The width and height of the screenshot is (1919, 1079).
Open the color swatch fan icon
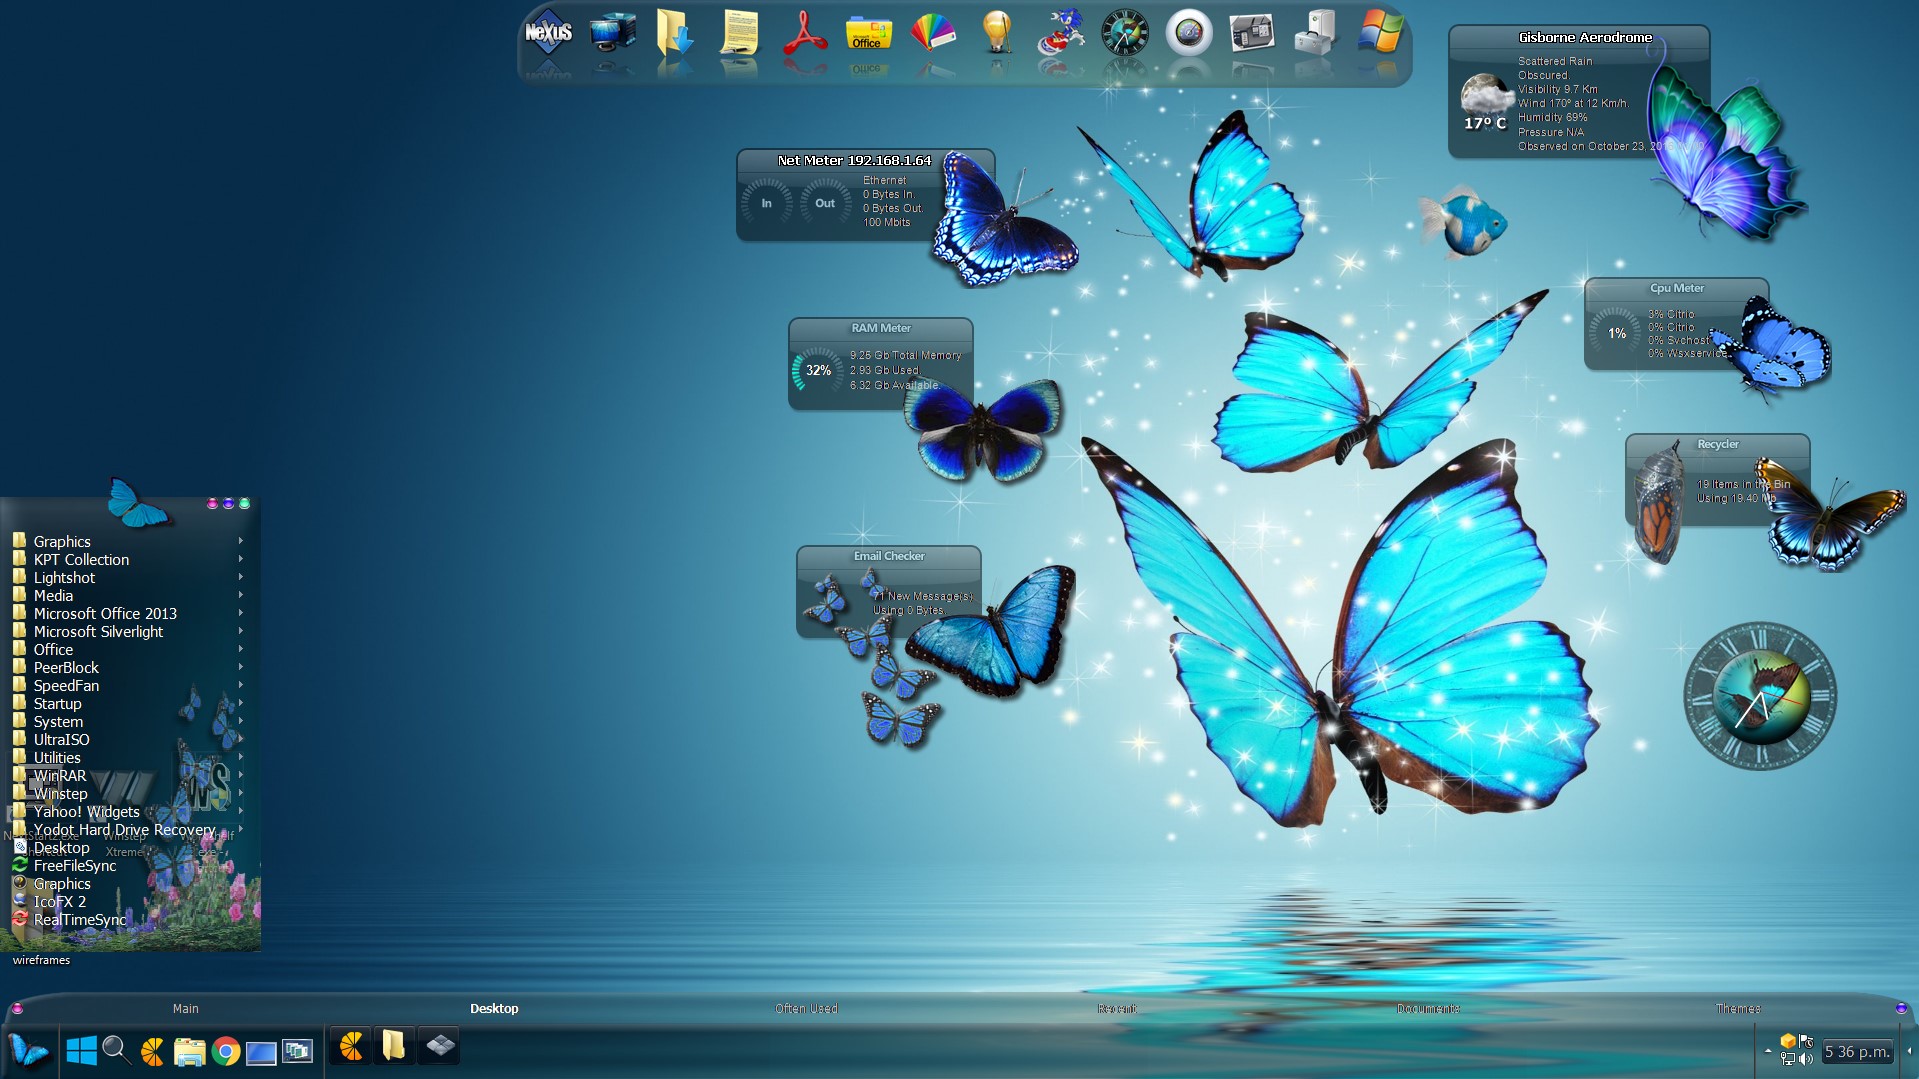[x=932, y=34]
